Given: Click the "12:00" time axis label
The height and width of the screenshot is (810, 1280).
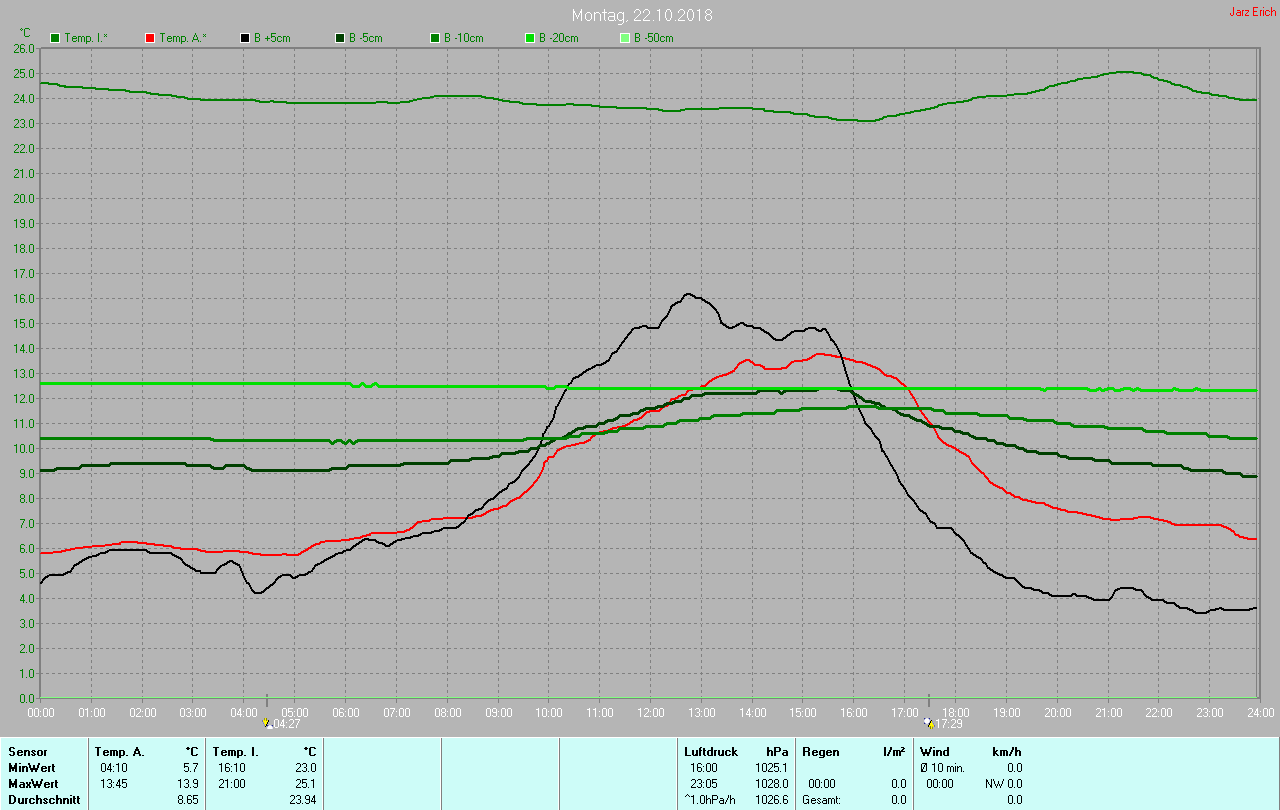Looking at the screenshot, I should (650, 712).
